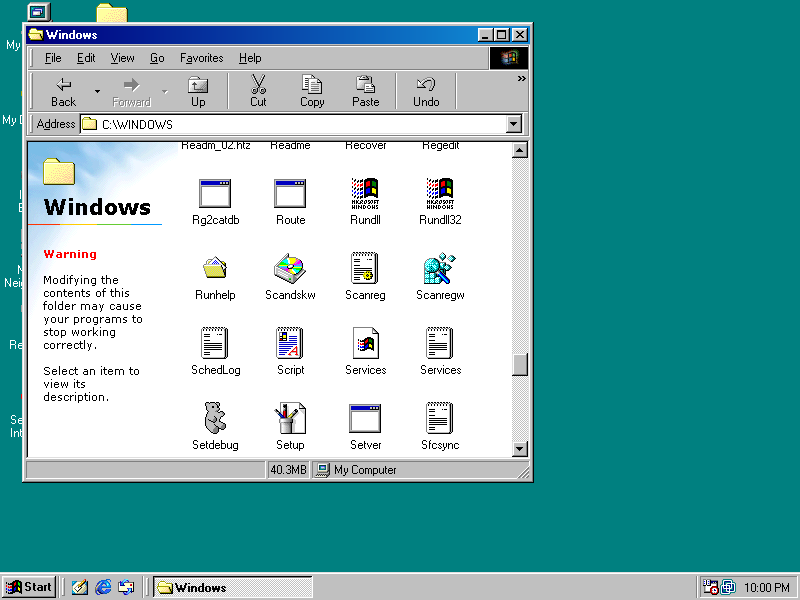Viewport: 800px width, 600px height.
Task: Select the Cut toolbar icon
Action: tap(257, 91)
